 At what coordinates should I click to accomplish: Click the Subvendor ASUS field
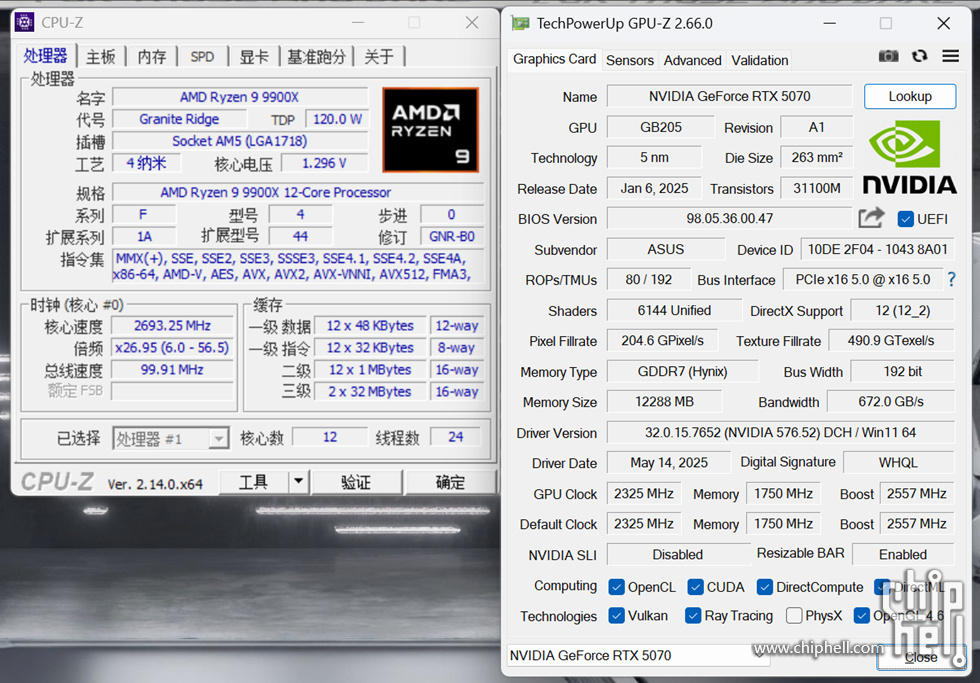pos(666,249)
